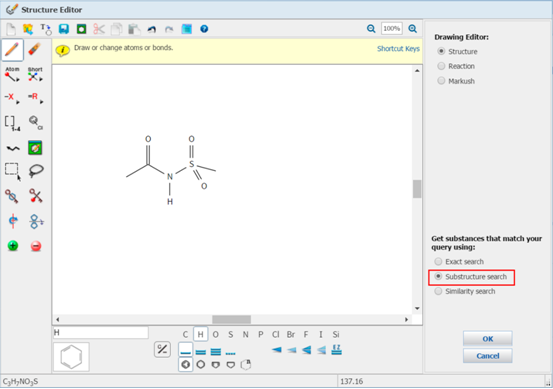Screen dimensions: 553x389
Task: Click the cut scissors icon
Action: (x=99, y=29)
